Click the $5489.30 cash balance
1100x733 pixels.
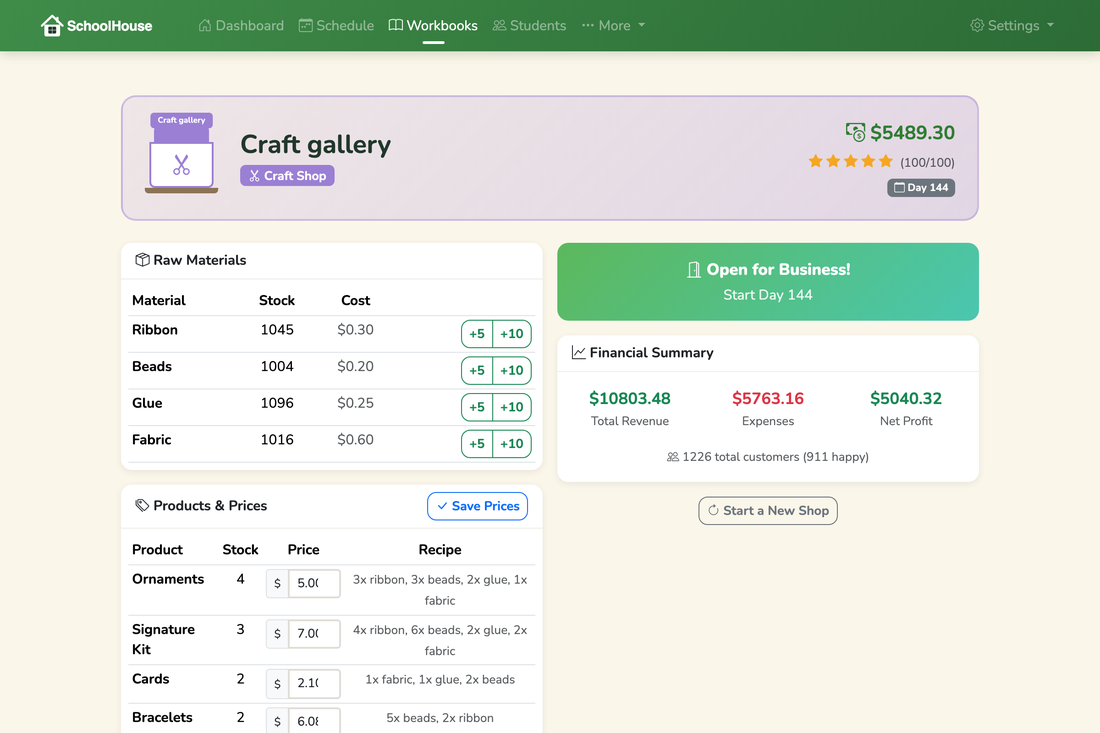point(912,132)
